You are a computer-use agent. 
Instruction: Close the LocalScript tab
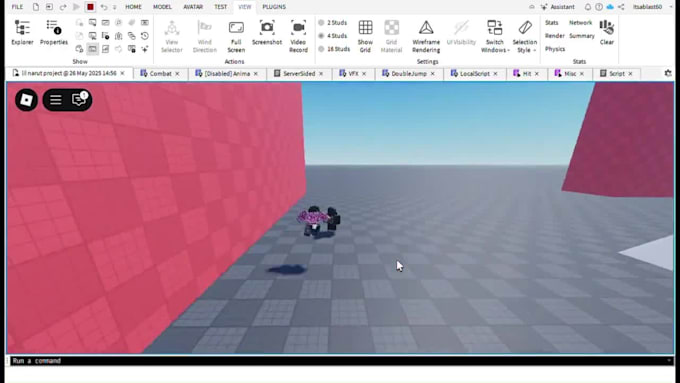495,74
